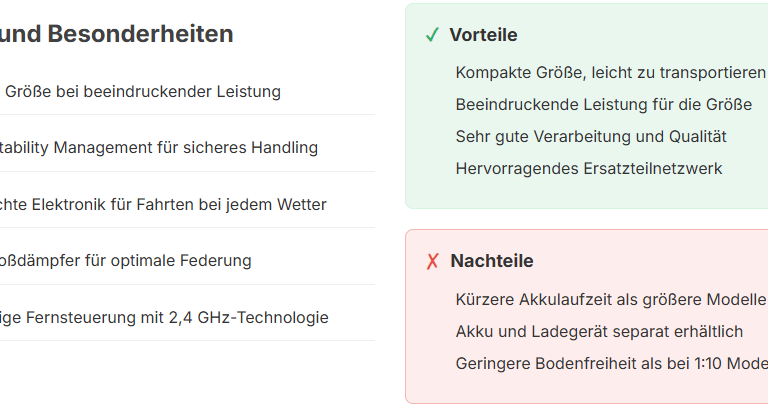Click the green checkmark icon beside Vorteile
The image size is (768, 411).
pyautogui.click(x=432, y=35)
